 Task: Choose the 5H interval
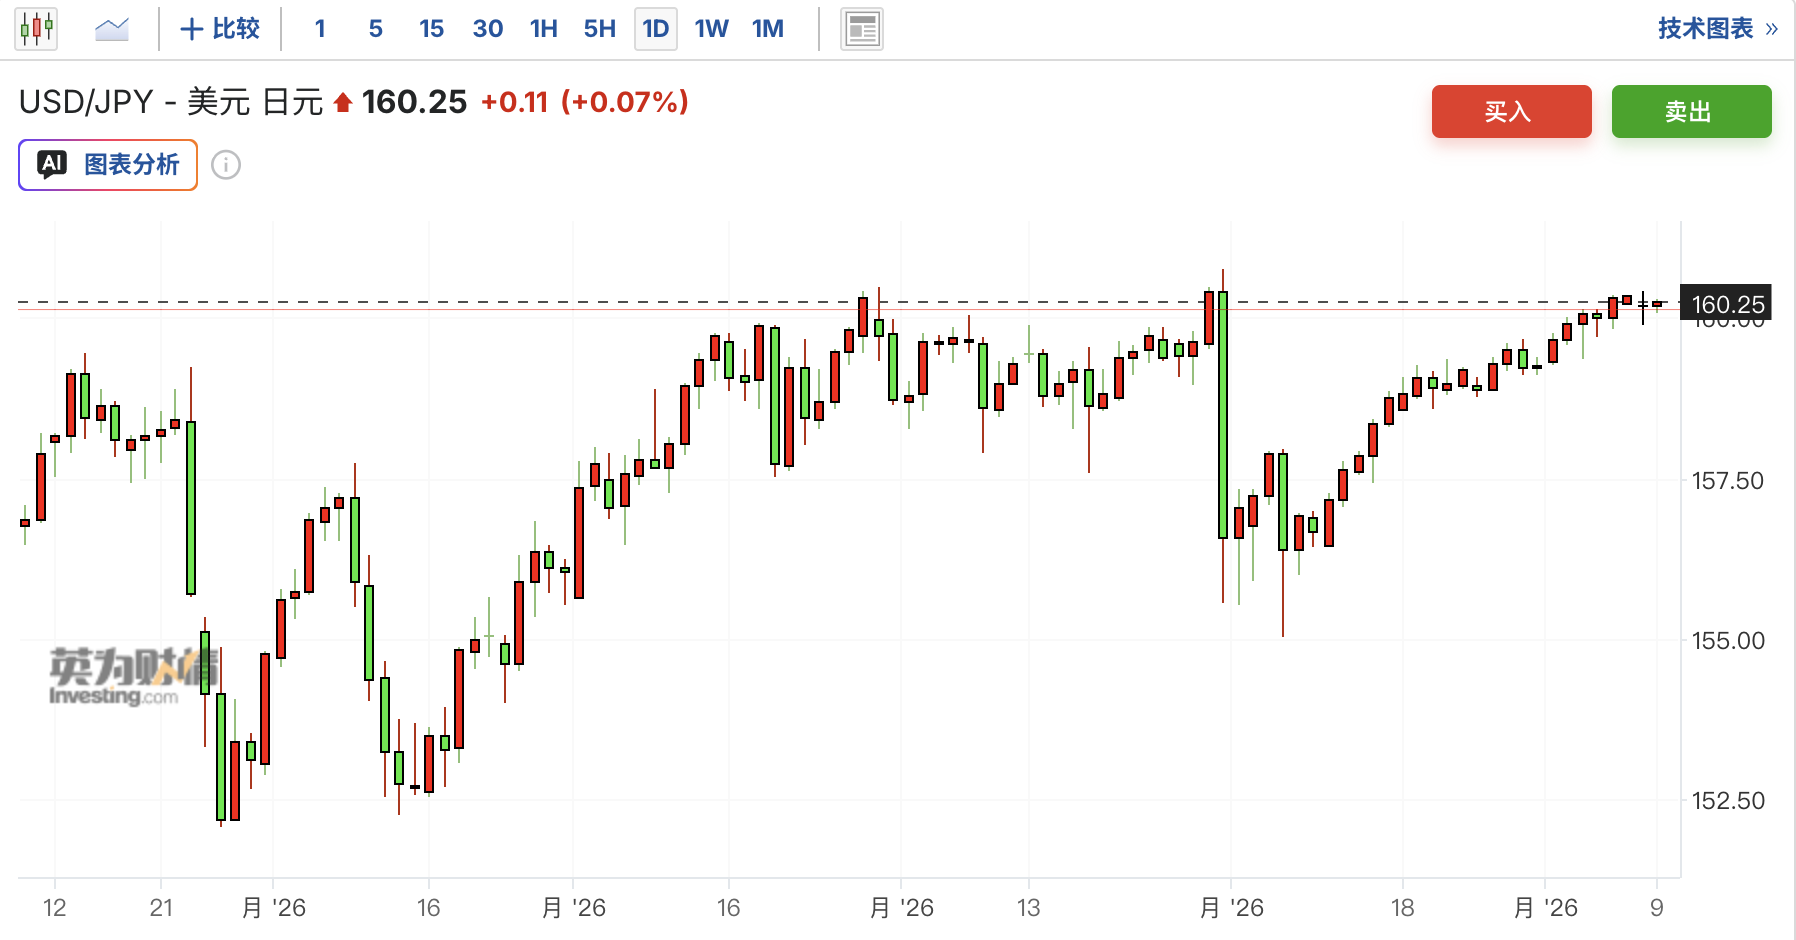[600, 29]
